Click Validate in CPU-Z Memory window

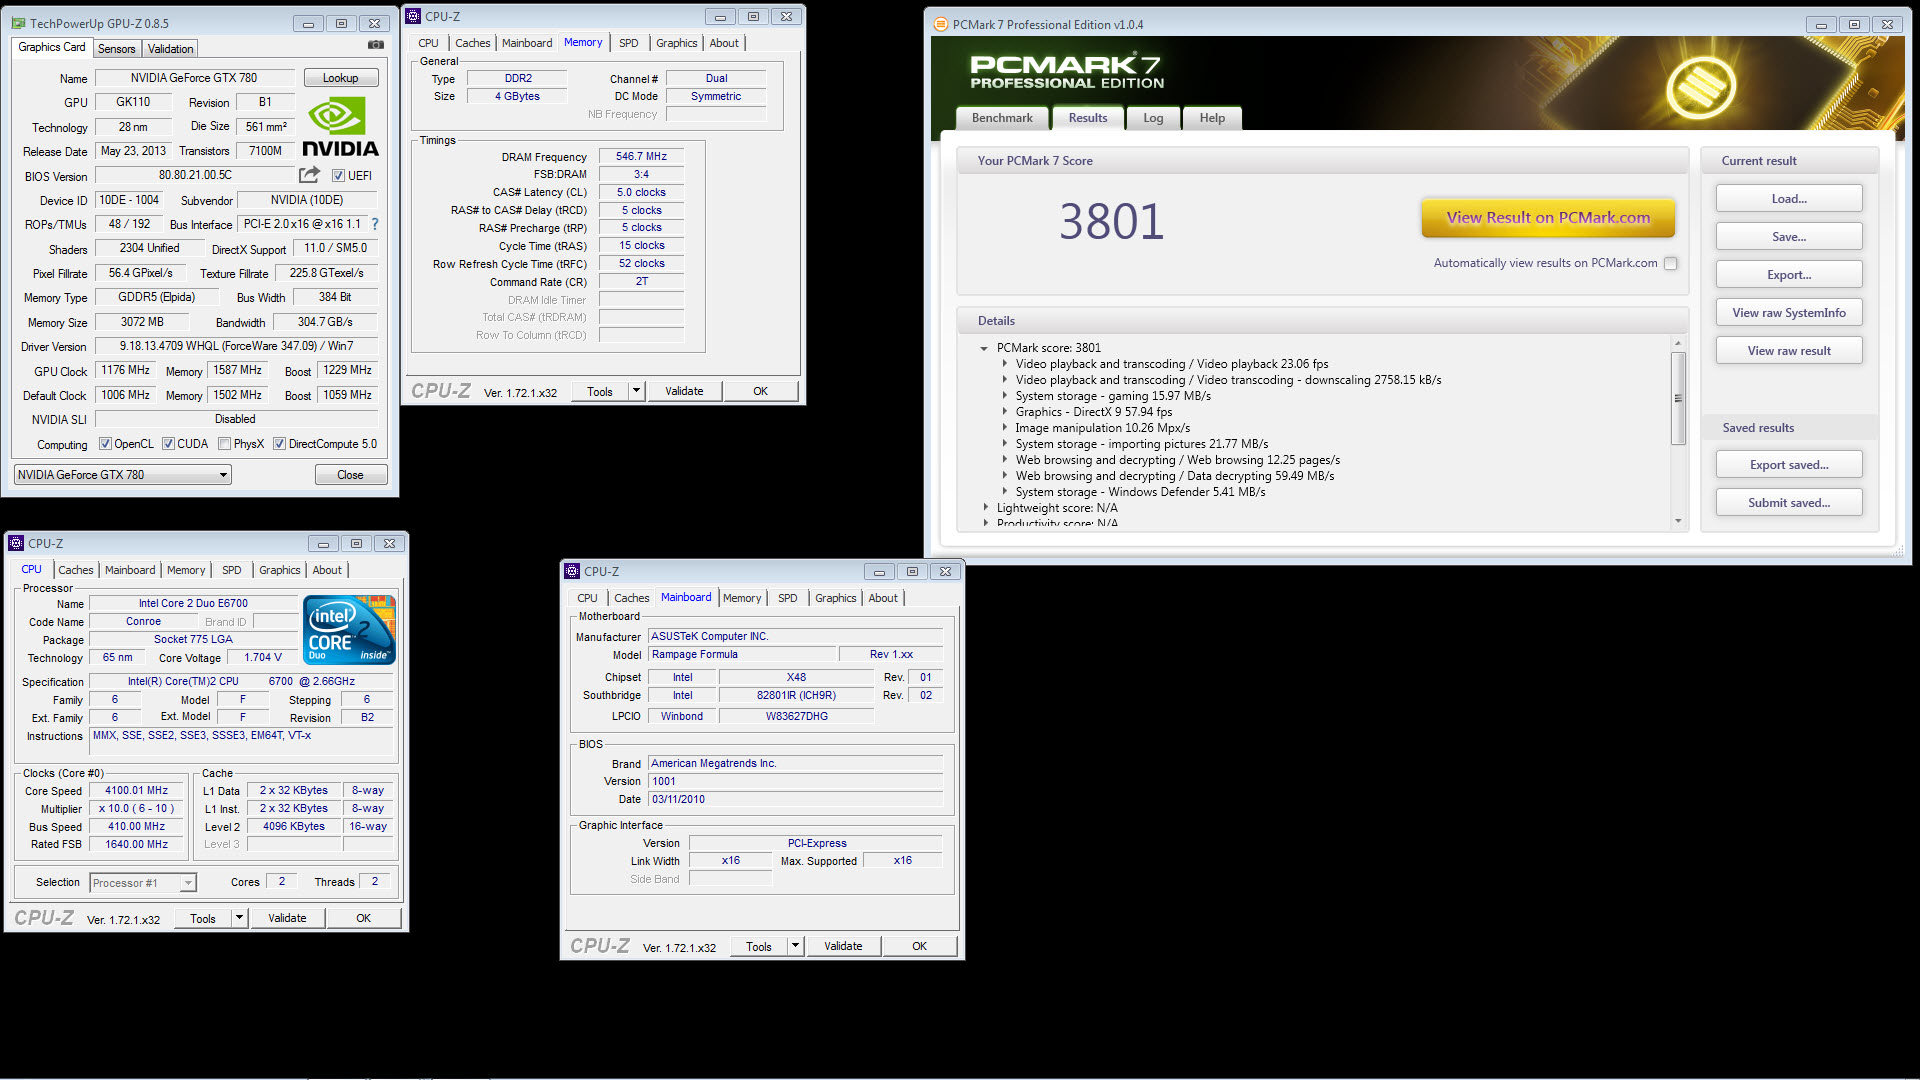(684, 391)
